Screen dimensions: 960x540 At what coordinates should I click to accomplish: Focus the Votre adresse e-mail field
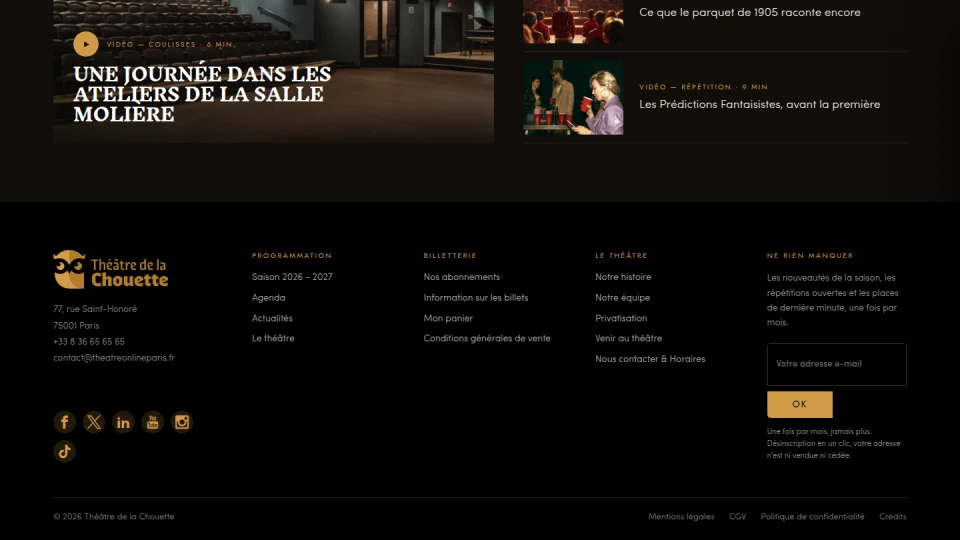836,364
